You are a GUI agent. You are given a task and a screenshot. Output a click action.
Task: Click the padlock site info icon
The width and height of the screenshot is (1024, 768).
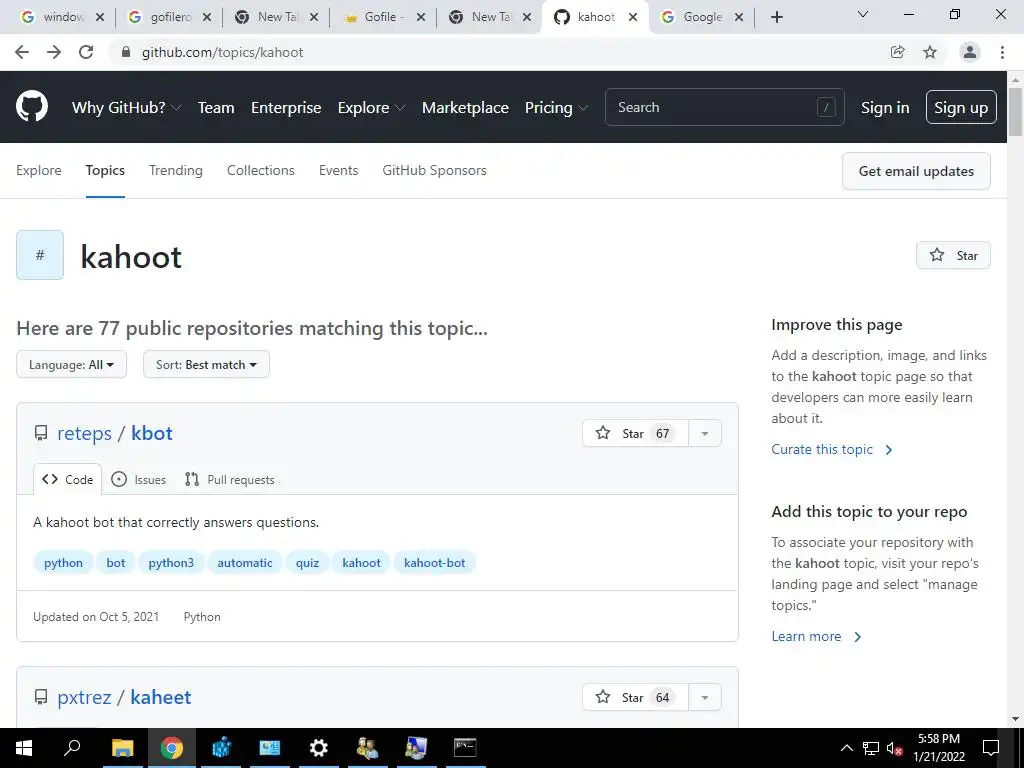(x=127, y=52)
